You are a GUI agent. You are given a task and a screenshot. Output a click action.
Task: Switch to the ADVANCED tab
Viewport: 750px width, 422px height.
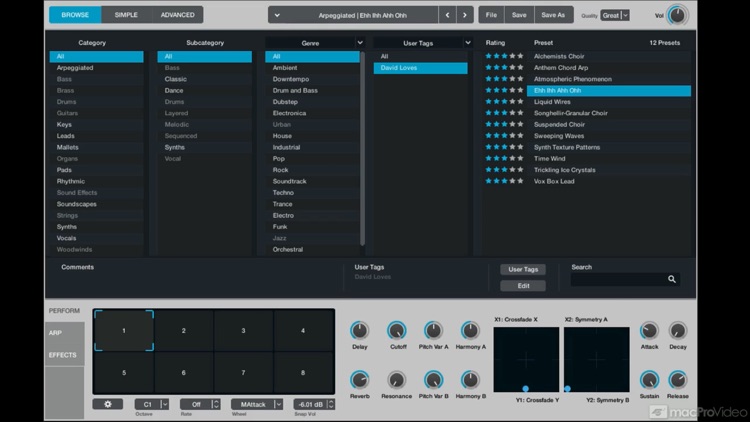pyautogui.click(x=177, y=15)
